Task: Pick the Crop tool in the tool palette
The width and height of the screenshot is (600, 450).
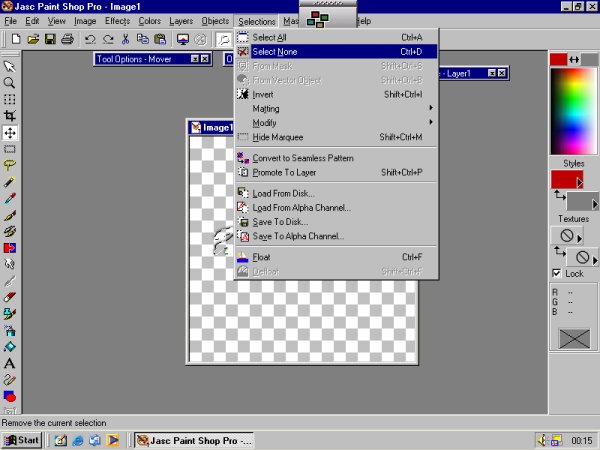Action: [10, 116]
